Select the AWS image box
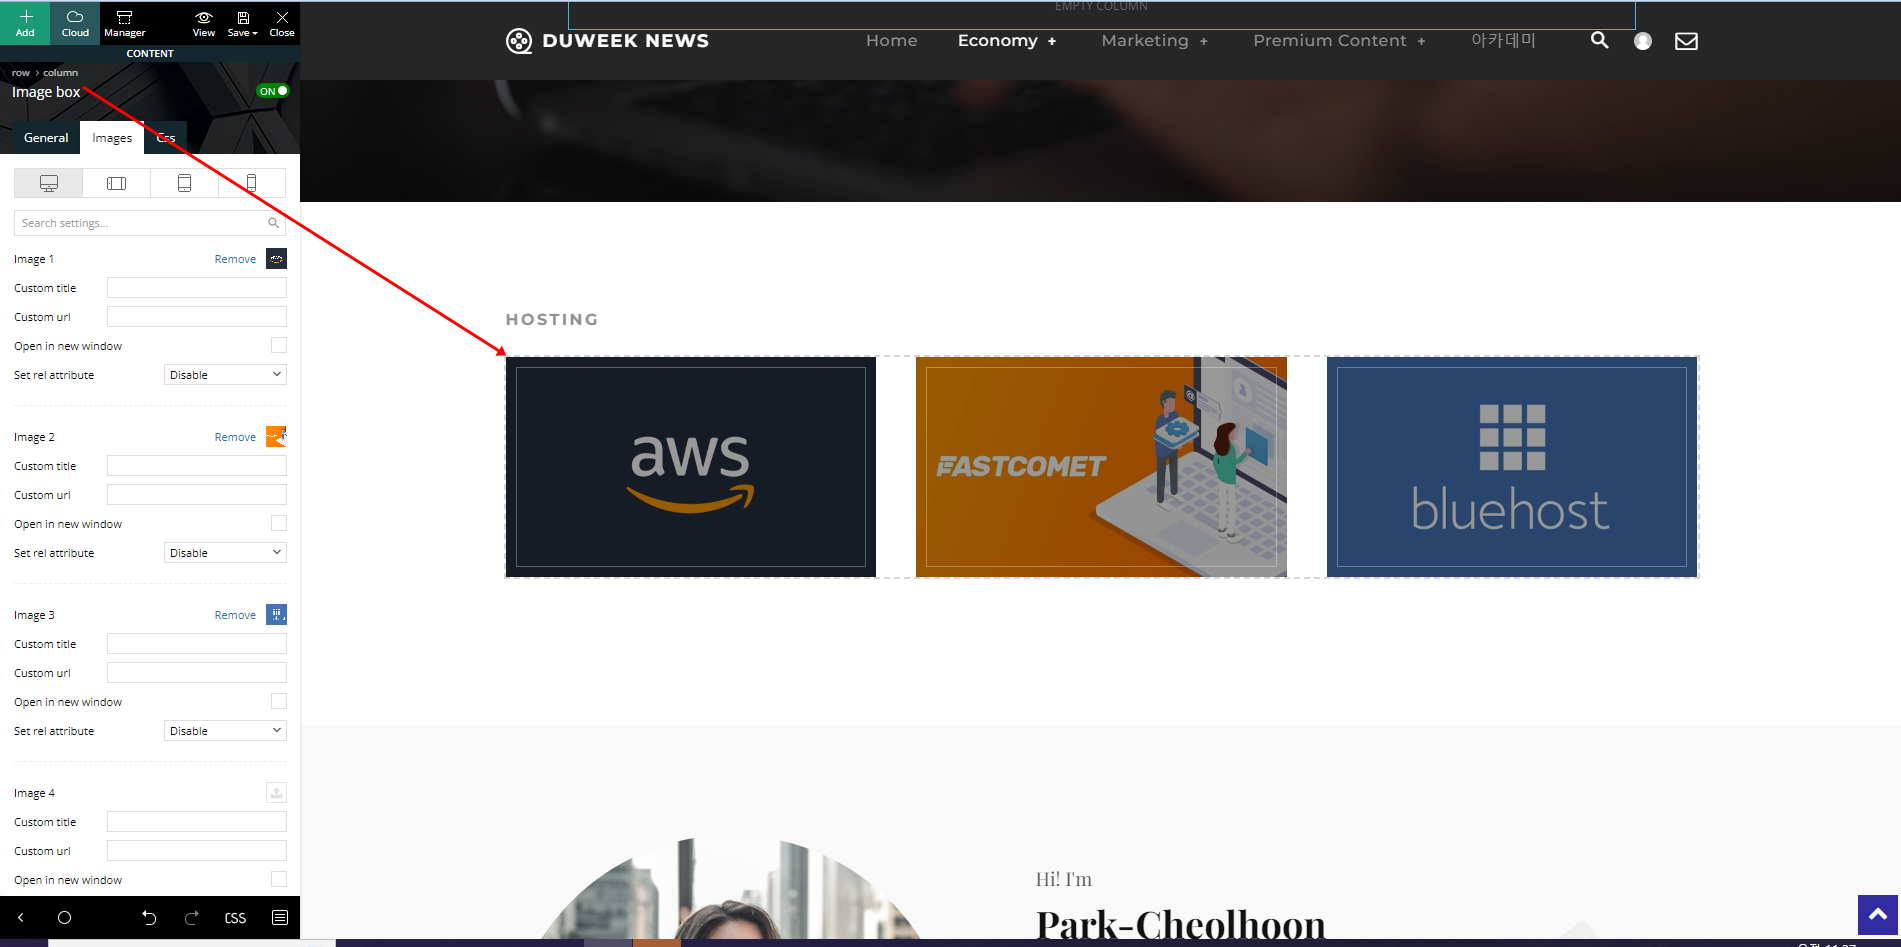This screenshot has width=1901, height=947. click(691, 467)
